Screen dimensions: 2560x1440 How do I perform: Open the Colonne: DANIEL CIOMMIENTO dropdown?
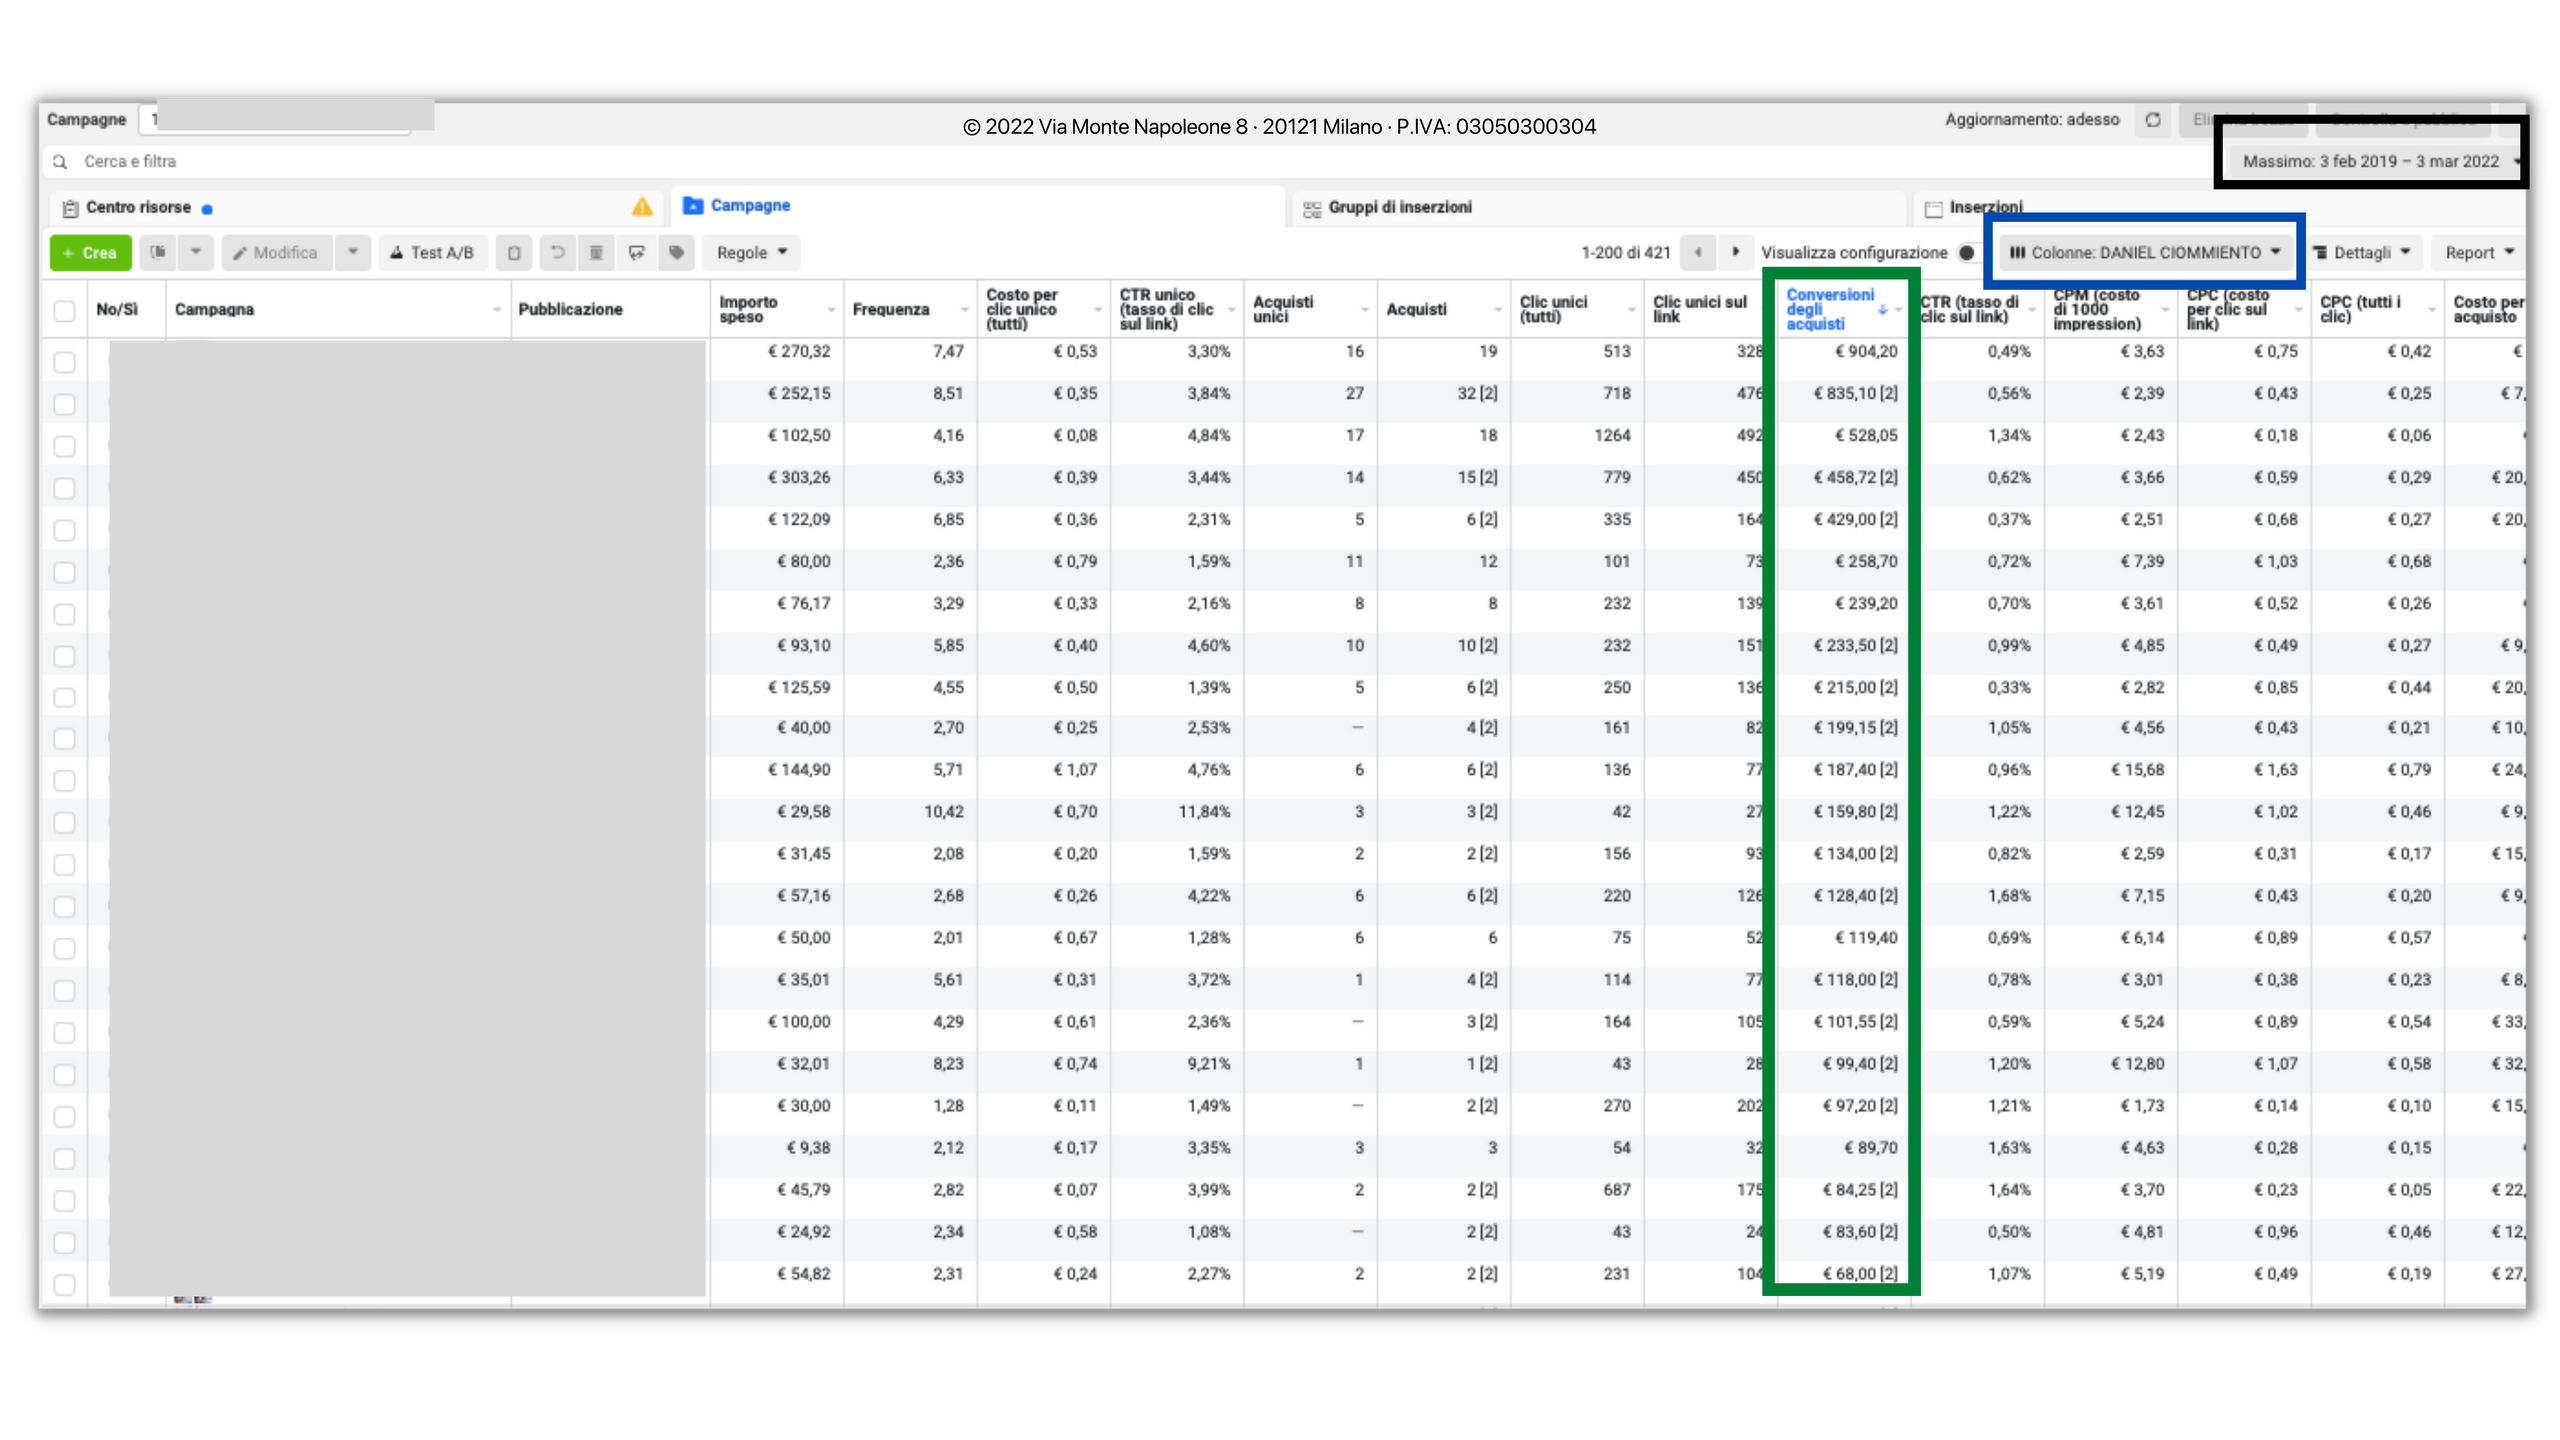point(2145,253)
